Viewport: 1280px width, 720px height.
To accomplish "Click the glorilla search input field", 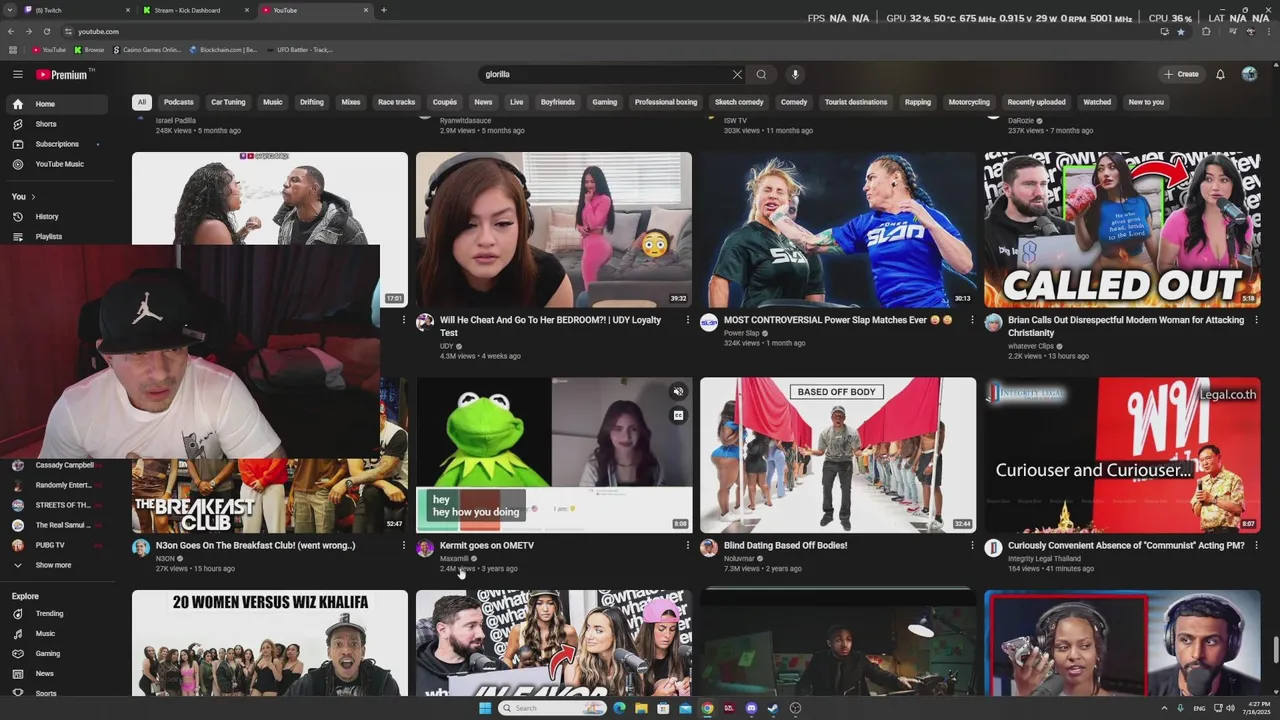I will point(605,74).
